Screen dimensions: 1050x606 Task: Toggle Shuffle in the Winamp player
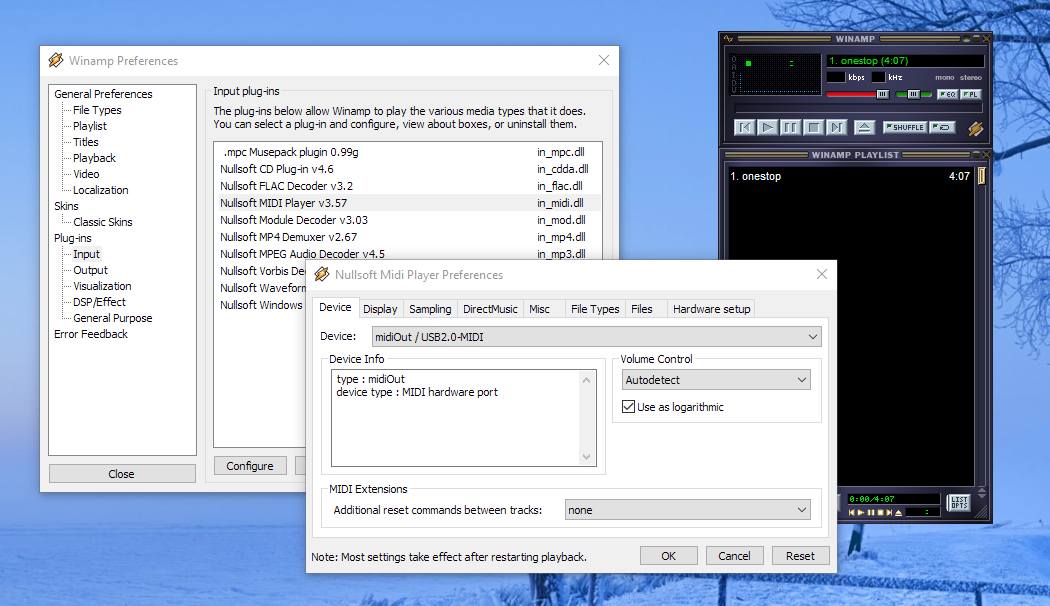click(905, 127)
